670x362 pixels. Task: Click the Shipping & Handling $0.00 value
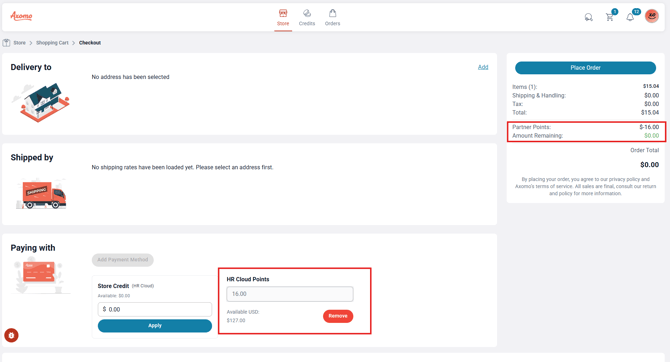652,95
